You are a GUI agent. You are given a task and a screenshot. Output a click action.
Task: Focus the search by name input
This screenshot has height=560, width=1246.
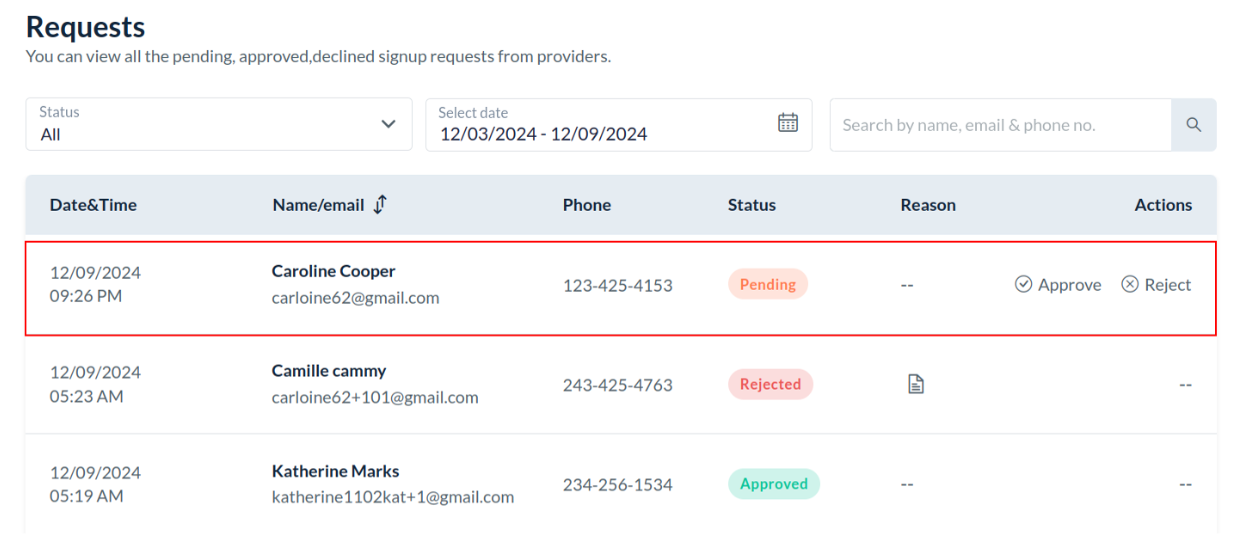point(1000,125)
